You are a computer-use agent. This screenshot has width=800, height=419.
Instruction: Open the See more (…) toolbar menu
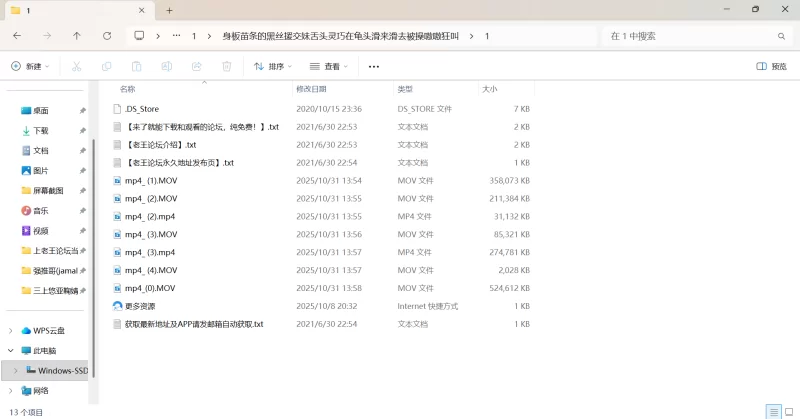coord(374,67)
